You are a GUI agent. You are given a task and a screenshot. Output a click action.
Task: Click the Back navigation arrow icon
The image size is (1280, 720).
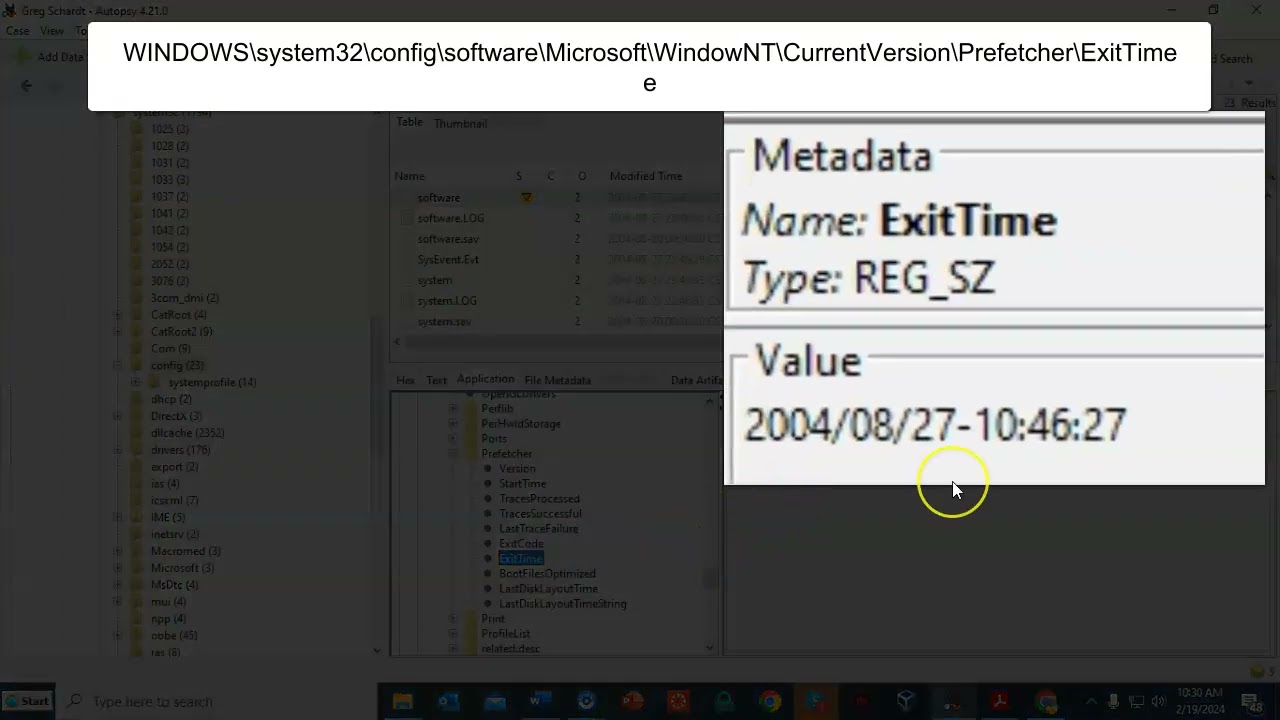(x=27, y=86)
